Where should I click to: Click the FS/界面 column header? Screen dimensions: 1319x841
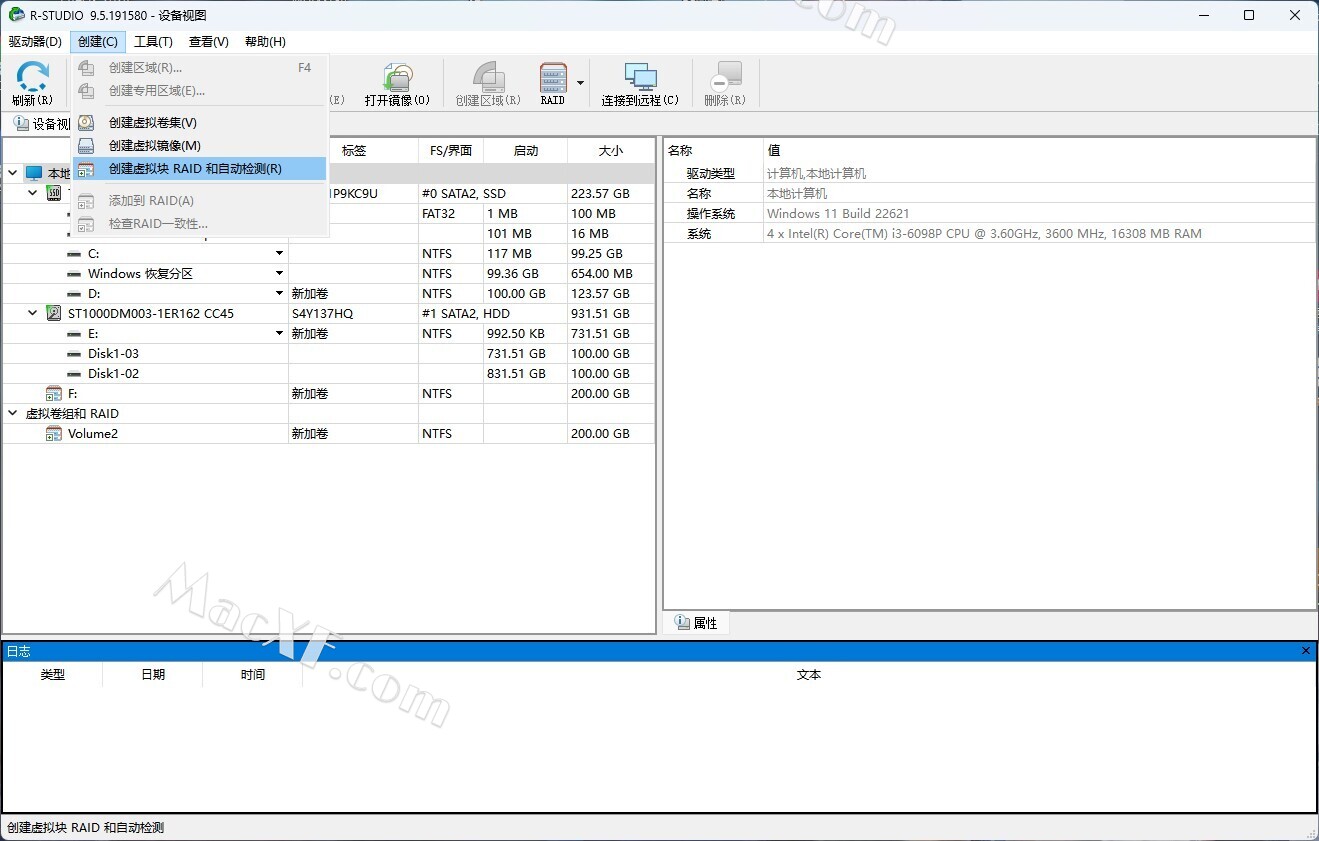point(451,151)
